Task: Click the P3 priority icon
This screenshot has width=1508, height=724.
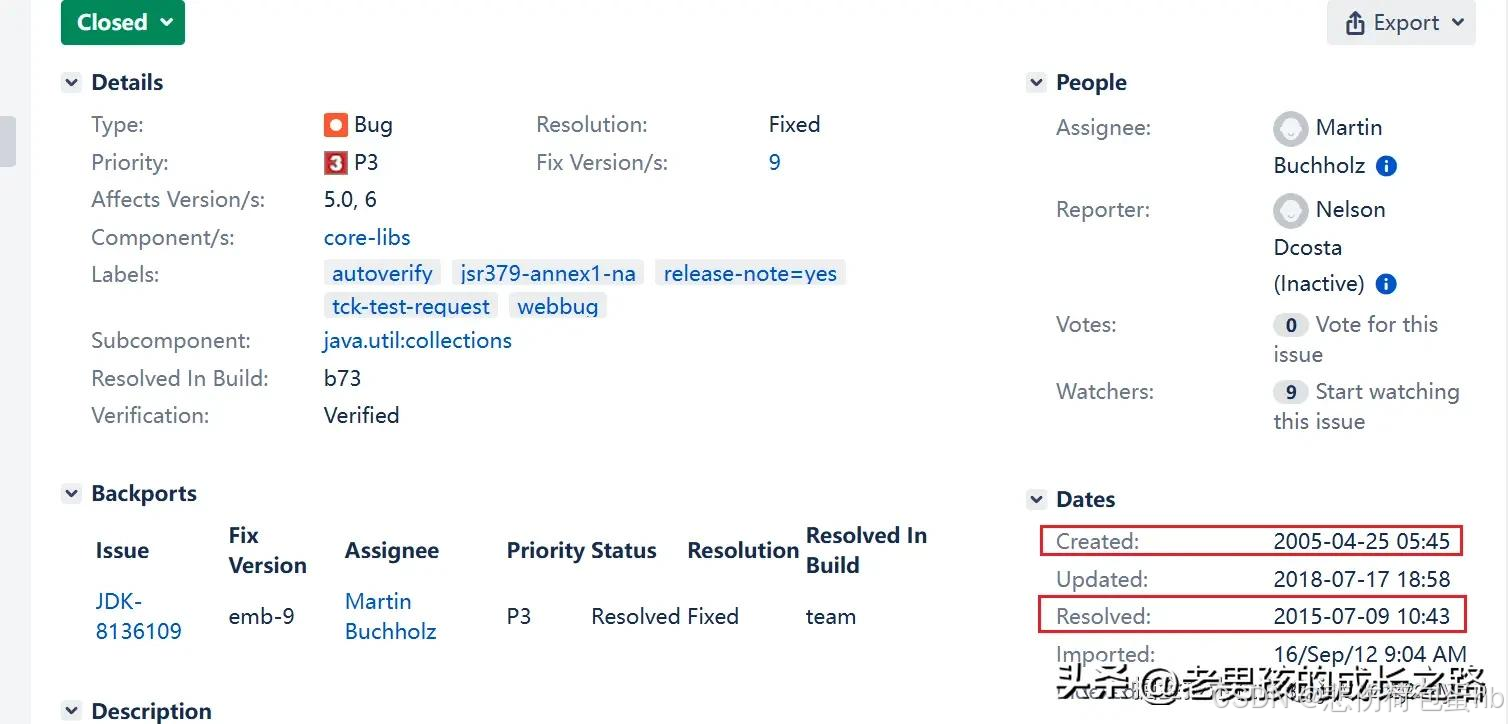Action: 335,162
